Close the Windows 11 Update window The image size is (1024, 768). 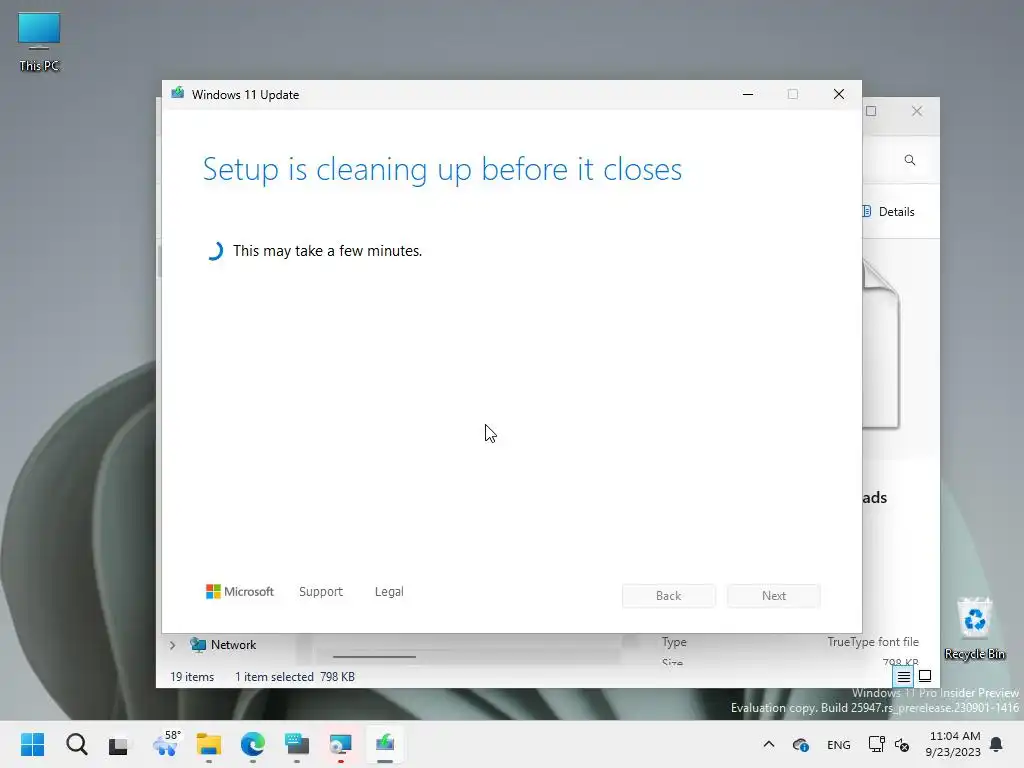[x=839, y=94]
